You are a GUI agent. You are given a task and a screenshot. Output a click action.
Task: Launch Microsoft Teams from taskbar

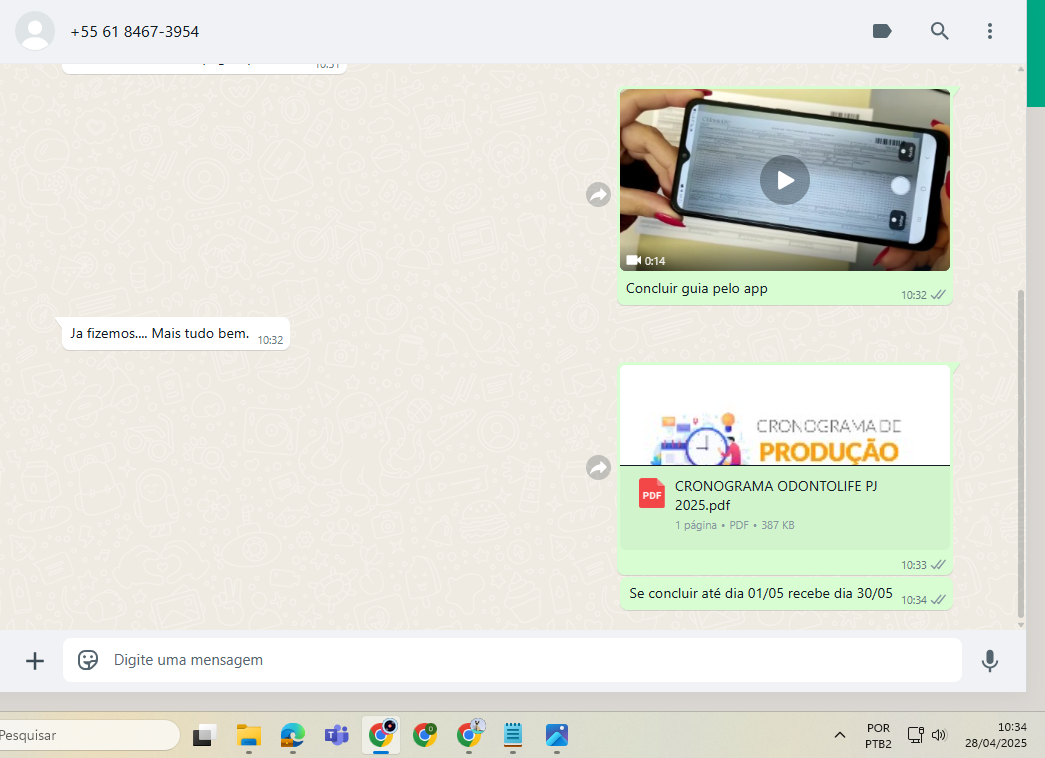(x=335, y=735)
